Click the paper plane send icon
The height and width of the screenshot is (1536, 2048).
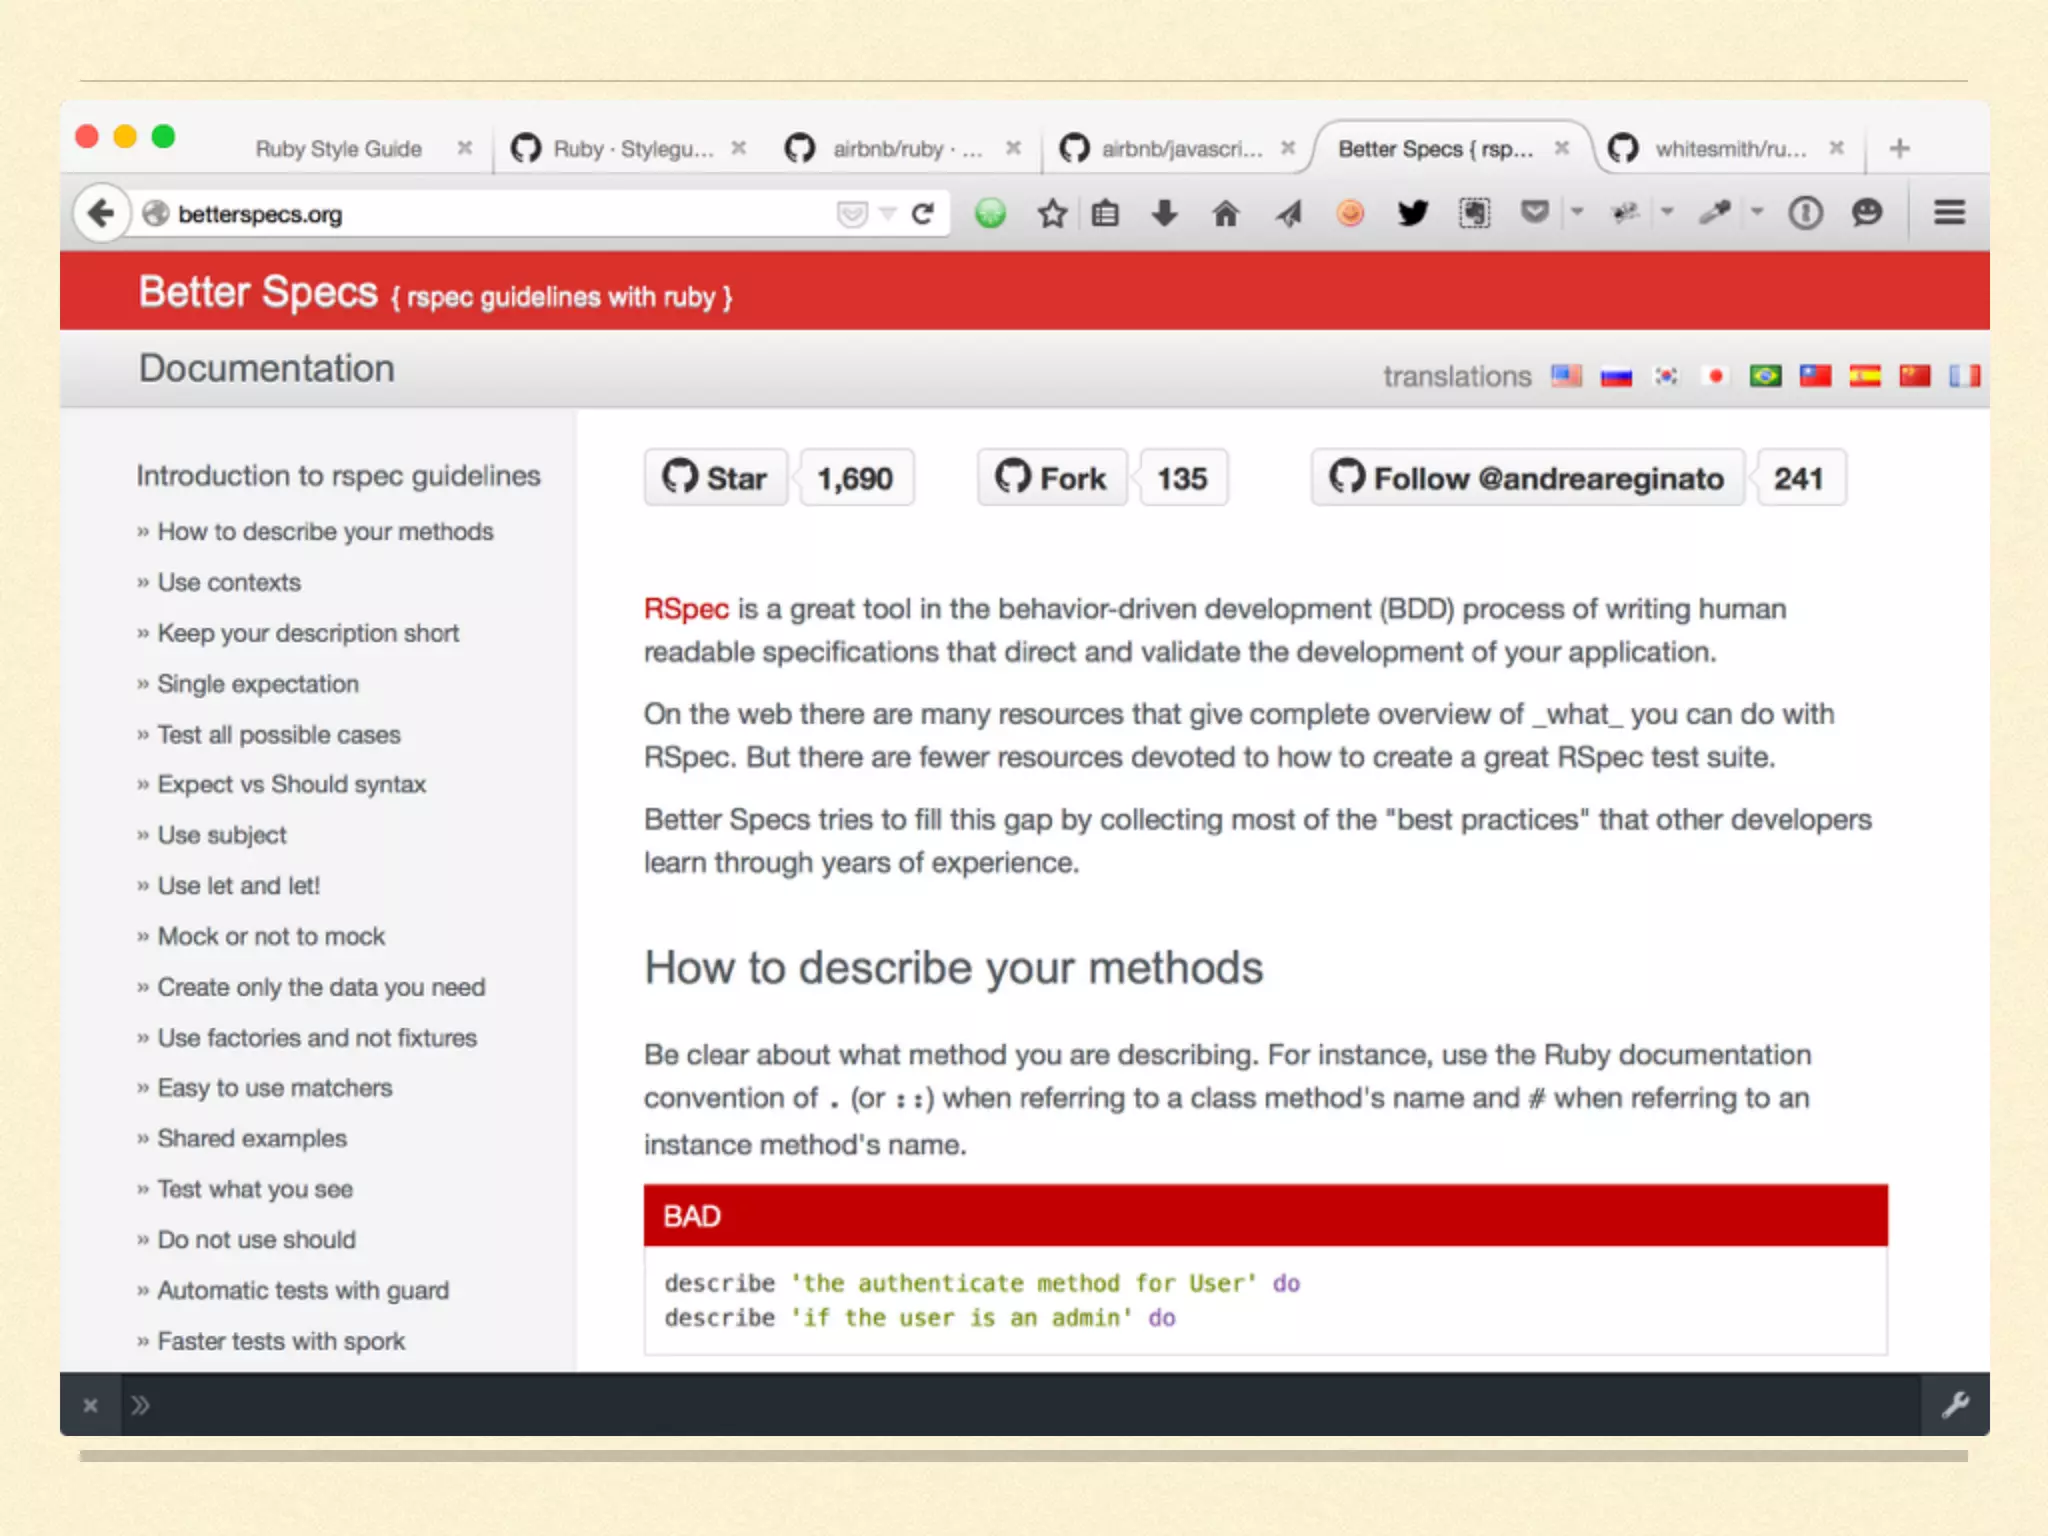[1289, 213]
